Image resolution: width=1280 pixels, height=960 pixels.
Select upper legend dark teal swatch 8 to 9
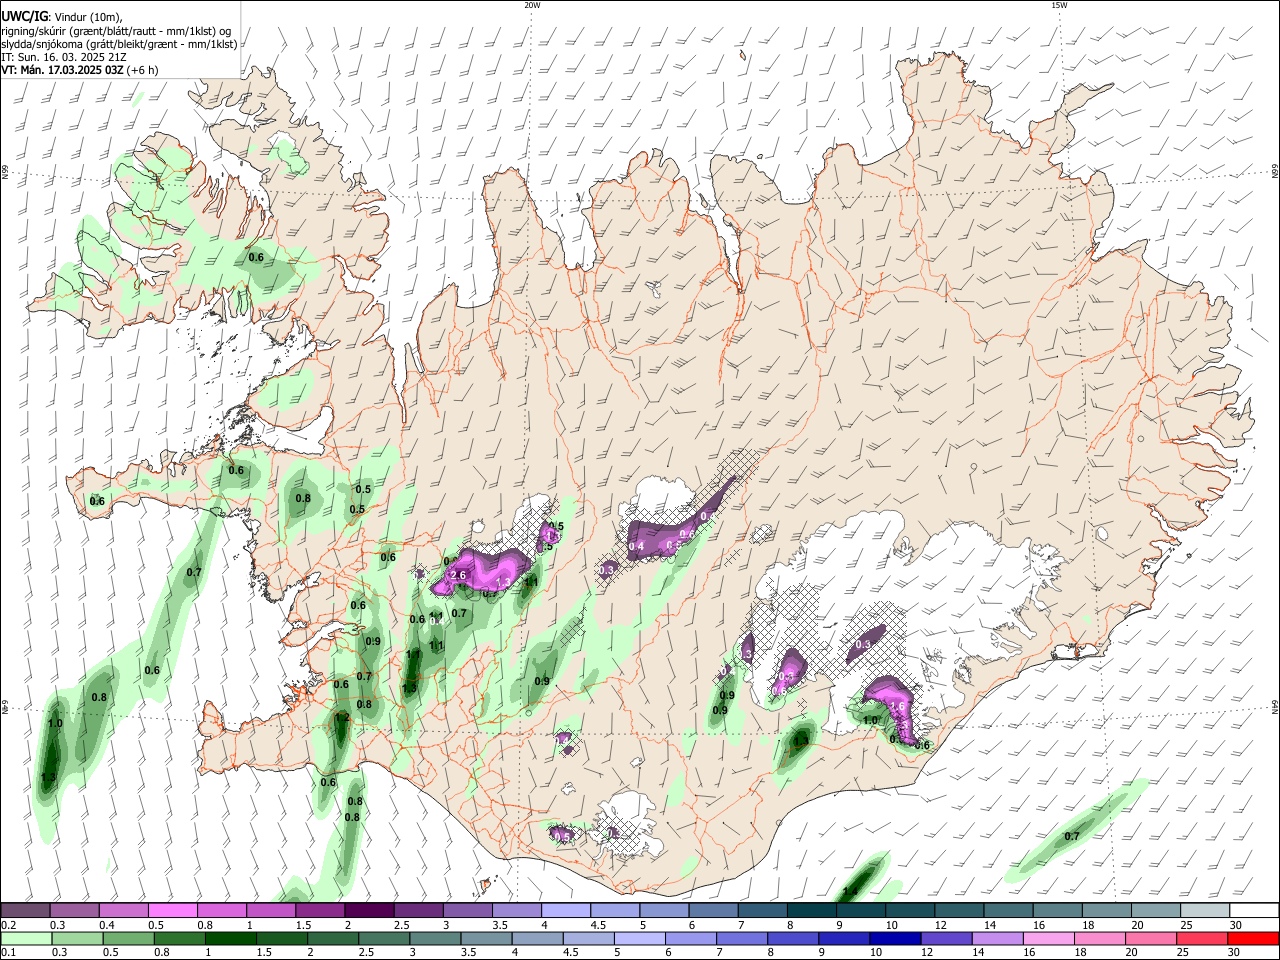click(x=811, y=911)
